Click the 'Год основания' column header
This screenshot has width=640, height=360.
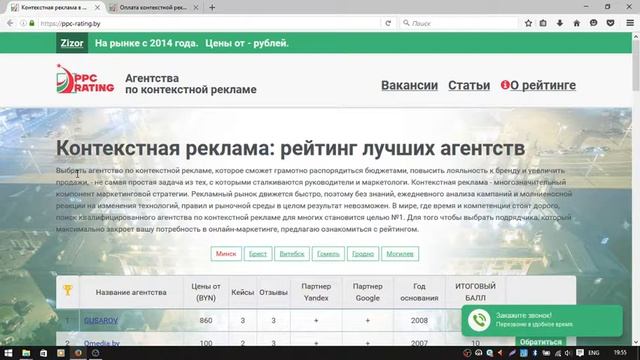pyautogui.click(x=419, y=292)
